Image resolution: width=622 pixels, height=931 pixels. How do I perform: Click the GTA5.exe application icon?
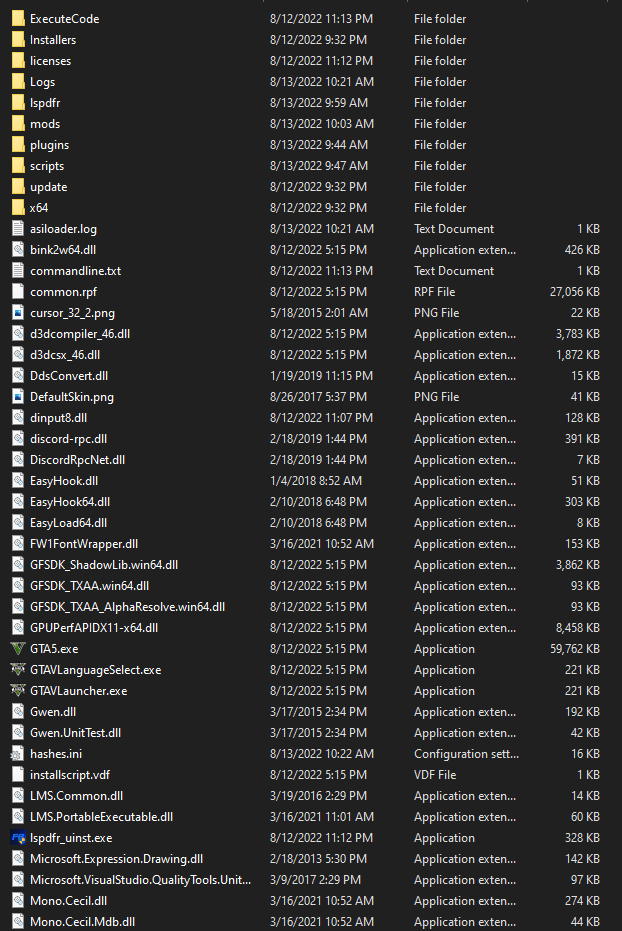click(x=18, y=649)
